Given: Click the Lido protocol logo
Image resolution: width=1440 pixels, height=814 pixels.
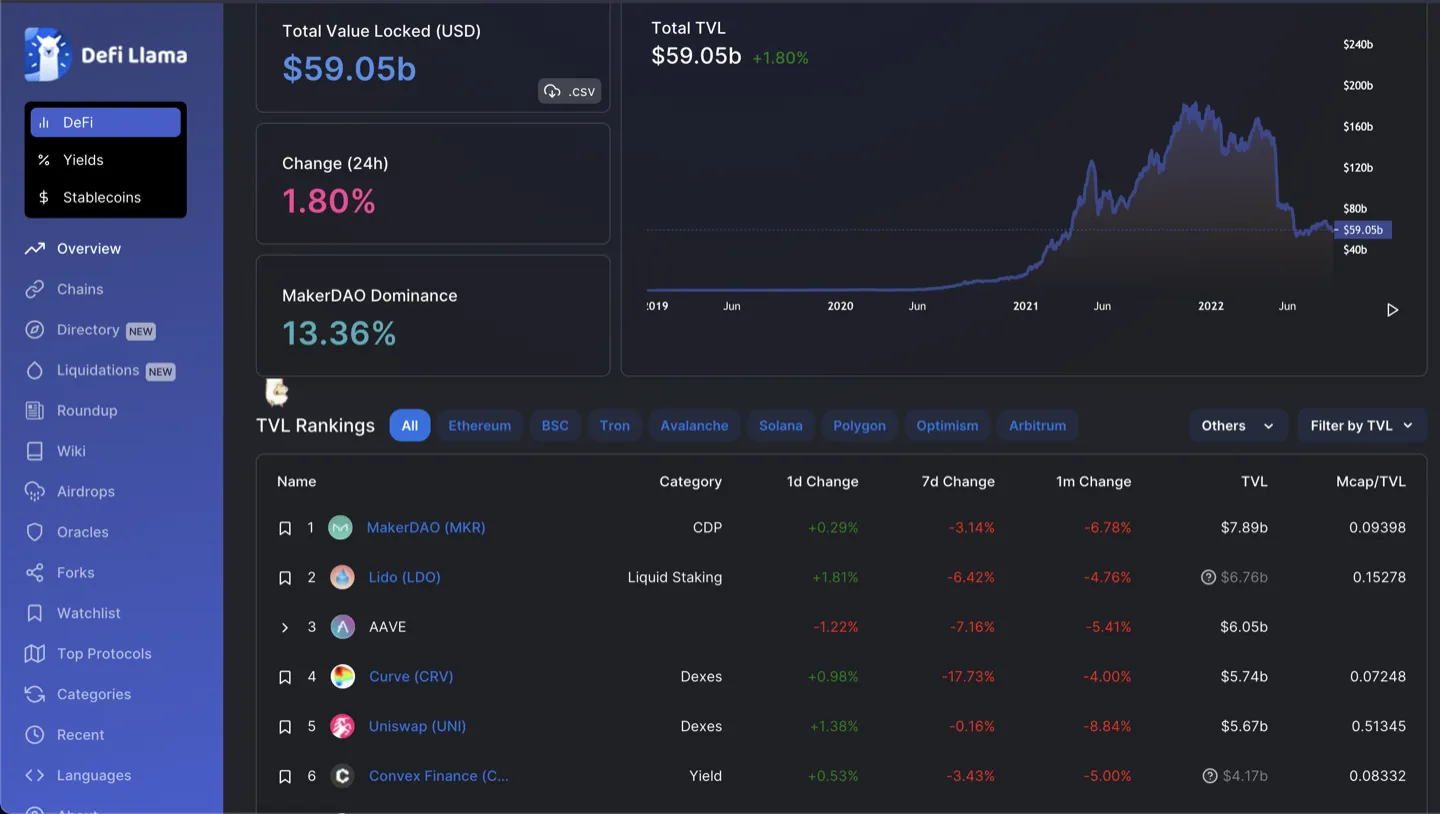Looking at the screenshot, I should (342, 577).
